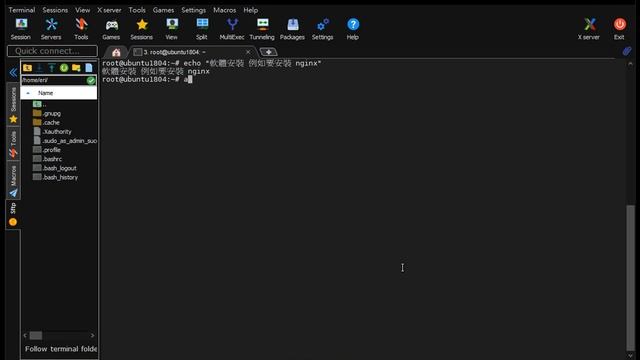This screenshot has width=640, height=360.
Task: Close the root@ubuntu1804 tab
Action: (248, 52)
